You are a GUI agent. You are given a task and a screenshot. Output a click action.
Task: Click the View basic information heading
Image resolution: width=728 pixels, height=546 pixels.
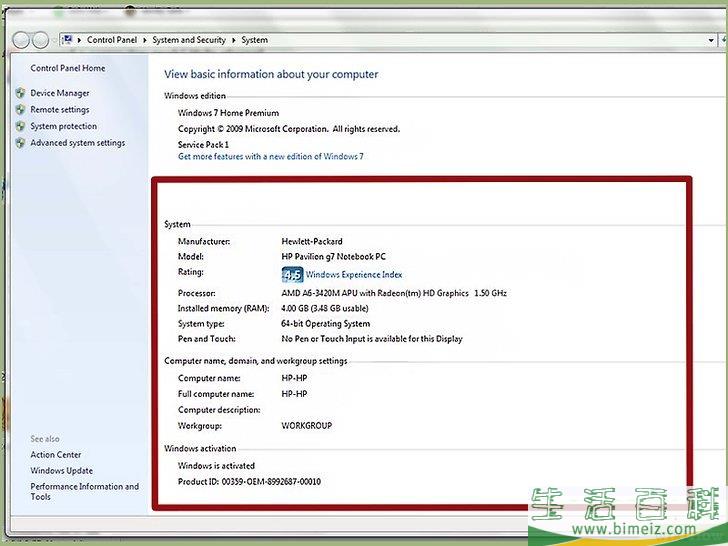point(271,74)
